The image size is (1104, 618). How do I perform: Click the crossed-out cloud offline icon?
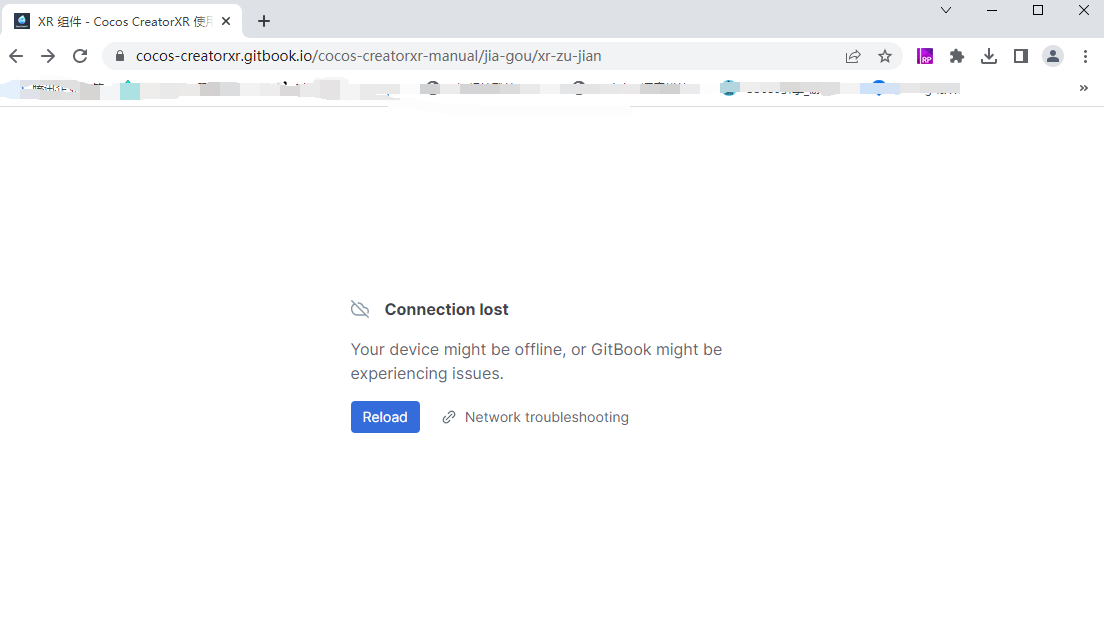pyautogui.click(x=360, y=309)
